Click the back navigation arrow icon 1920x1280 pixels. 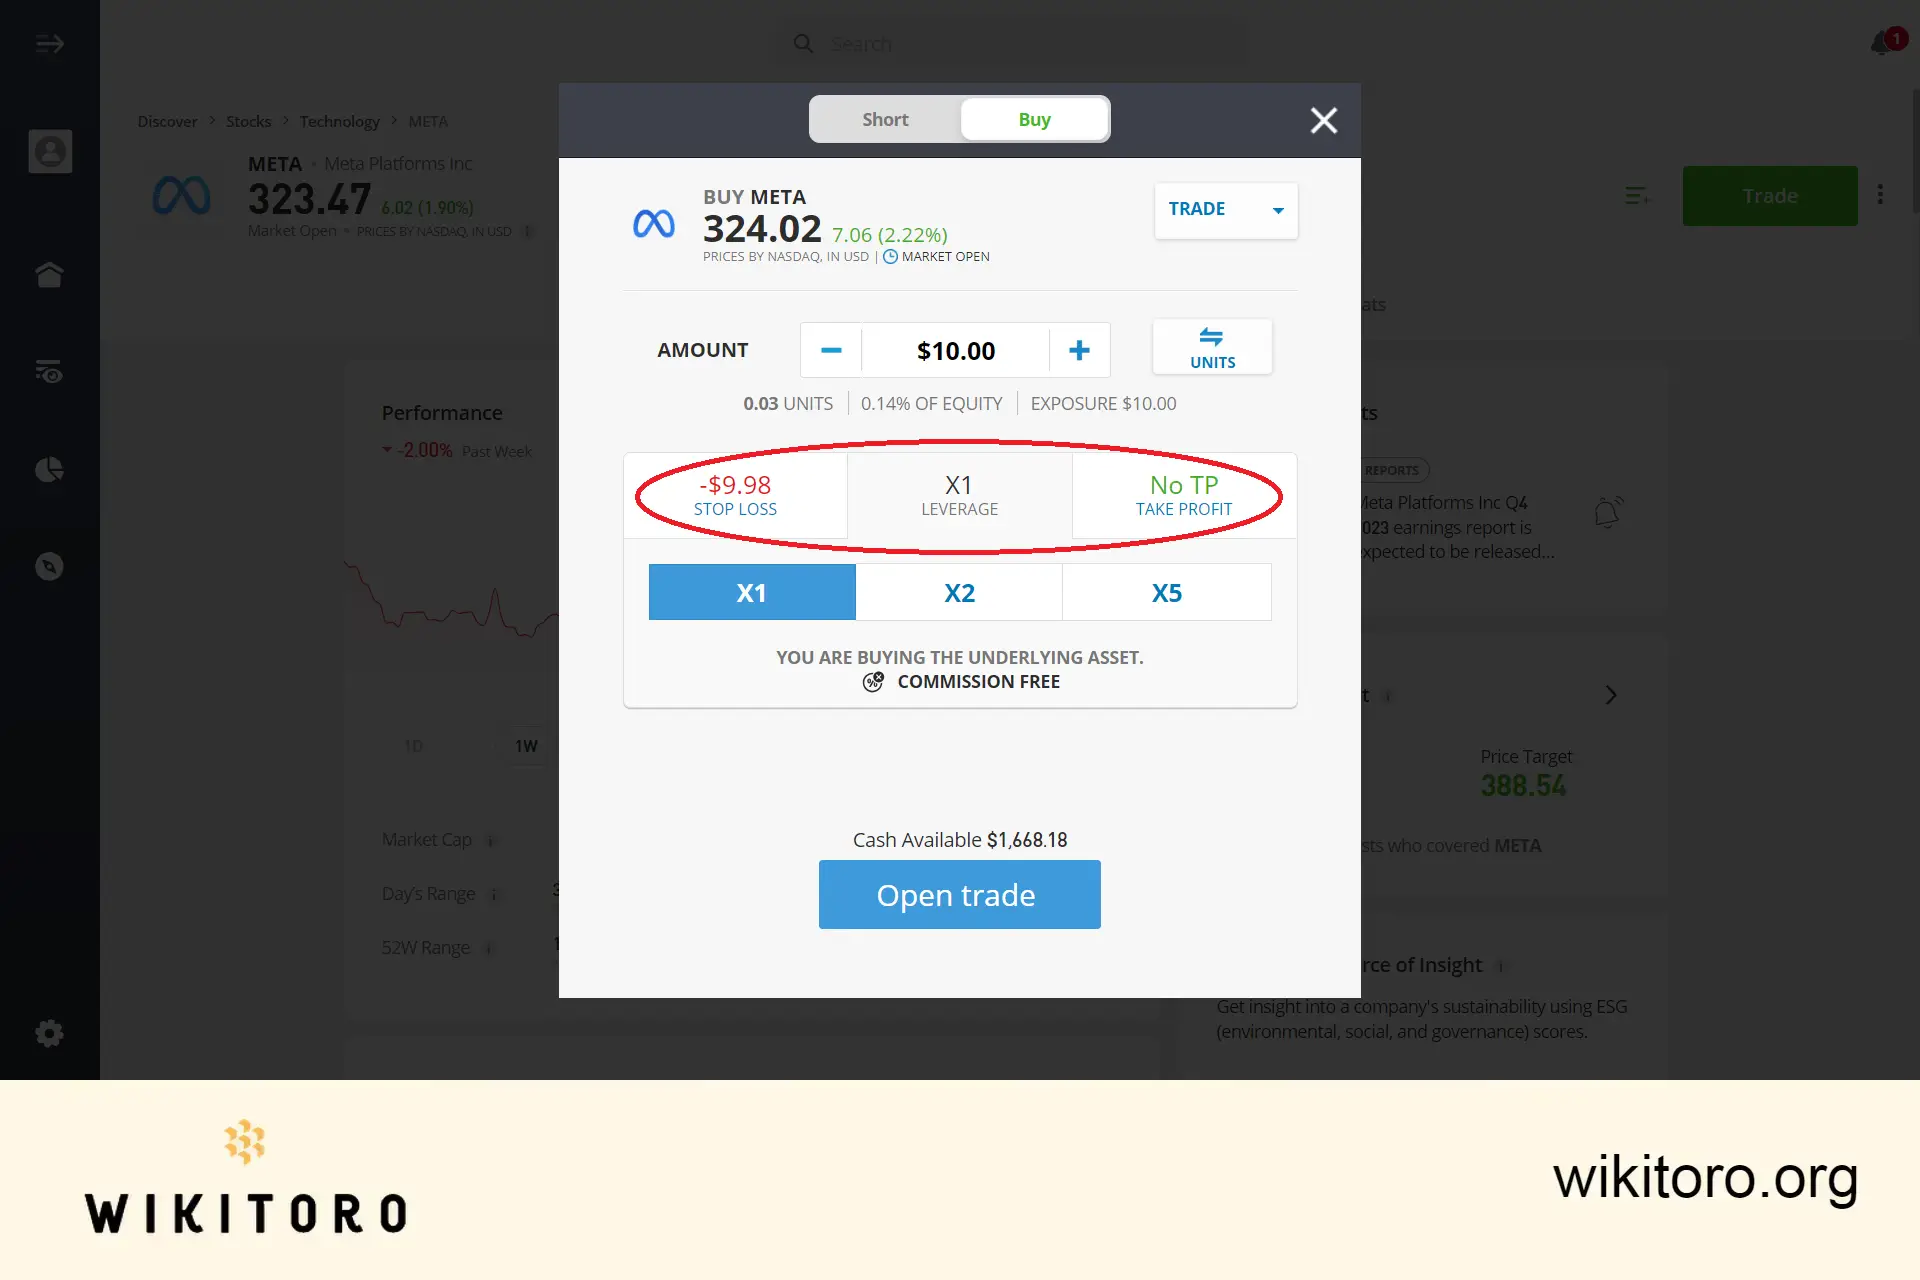(49, 41)
